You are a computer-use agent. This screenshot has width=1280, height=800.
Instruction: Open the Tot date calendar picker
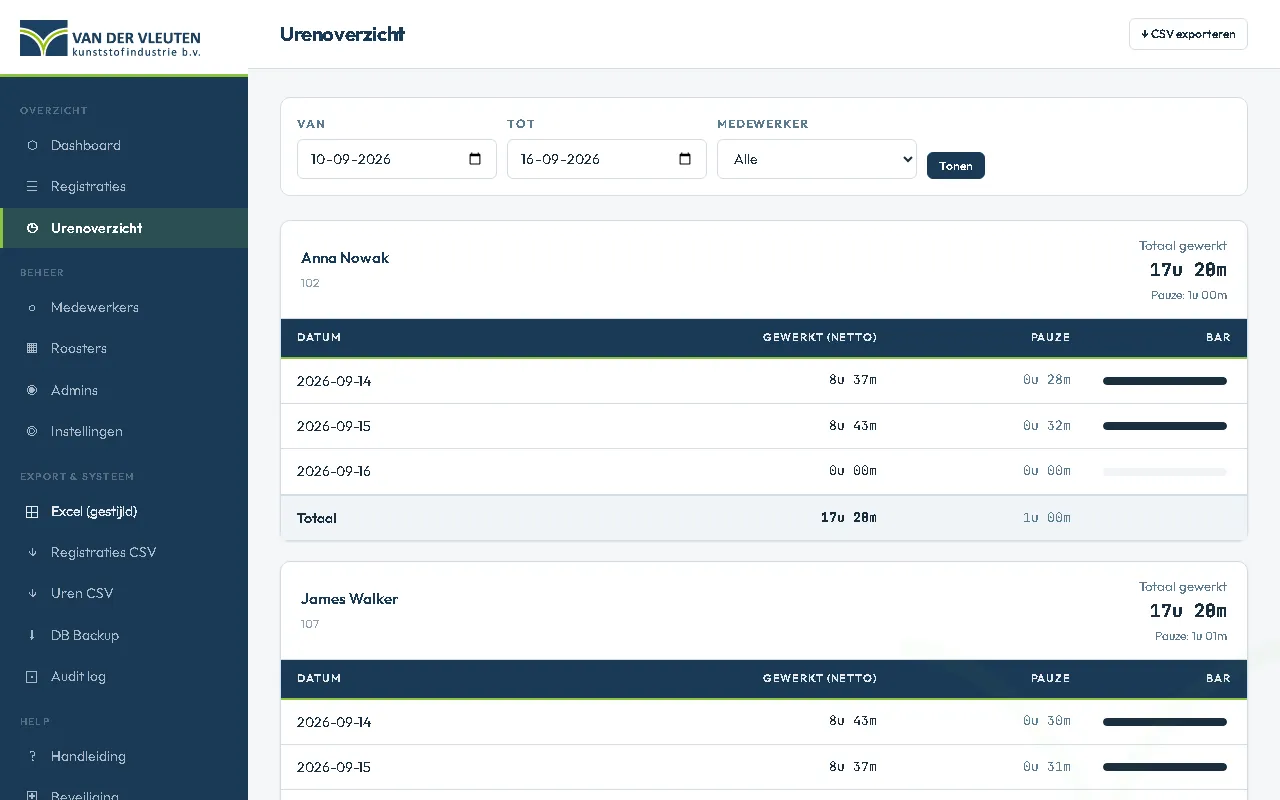coord(685,159)
